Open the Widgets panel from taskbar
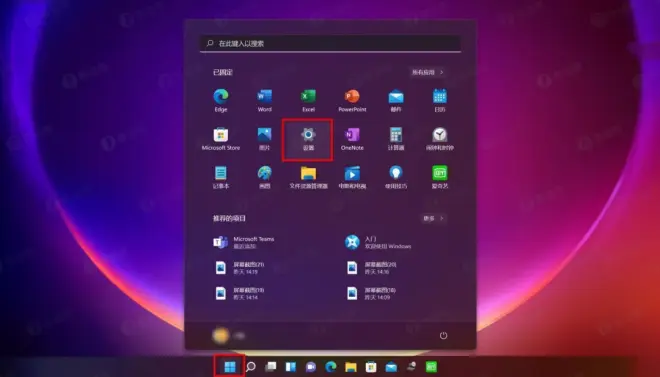 tap(291, 367)
